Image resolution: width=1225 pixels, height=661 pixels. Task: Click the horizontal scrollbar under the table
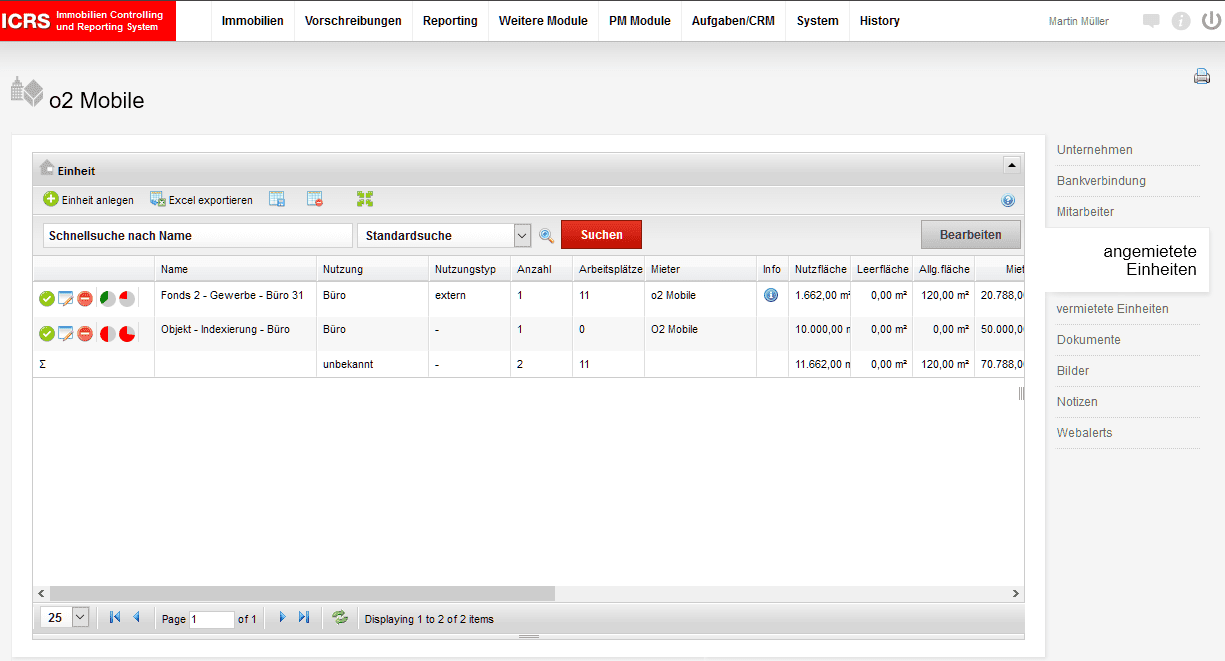(302, 593)
